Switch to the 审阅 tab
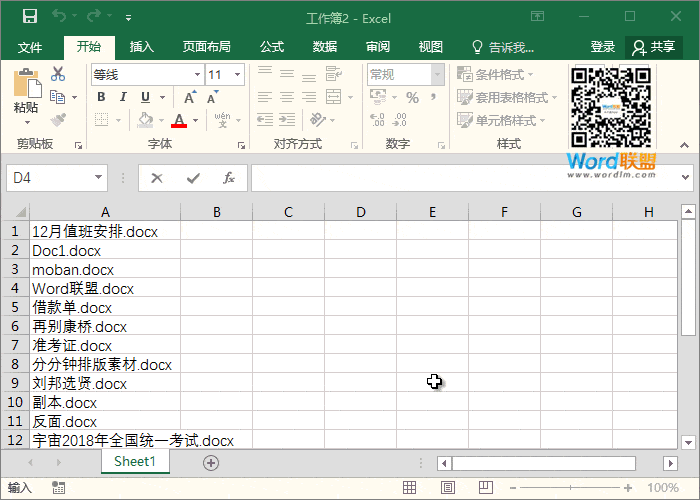This screenshot has width=700, height=500. point(378,46)
